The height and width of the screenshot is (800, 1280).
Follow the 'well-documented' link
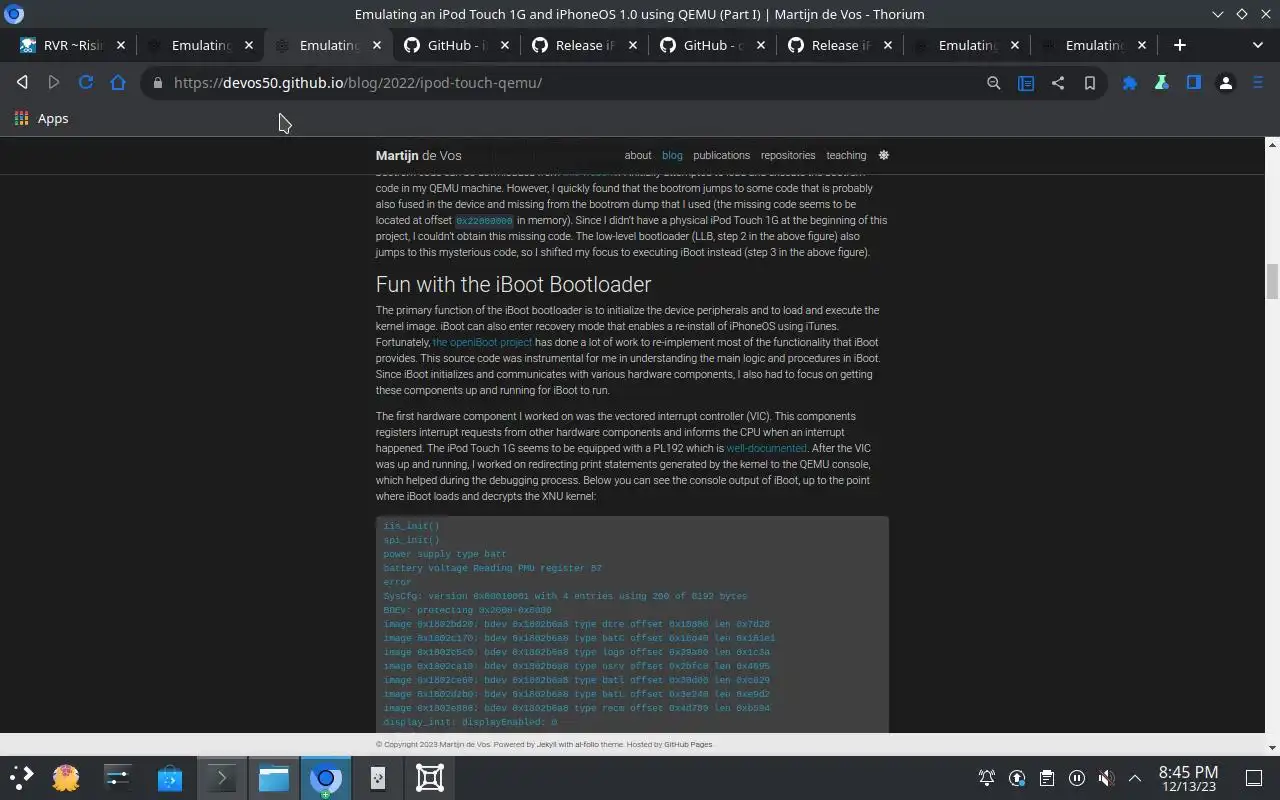tap(766, 448)
